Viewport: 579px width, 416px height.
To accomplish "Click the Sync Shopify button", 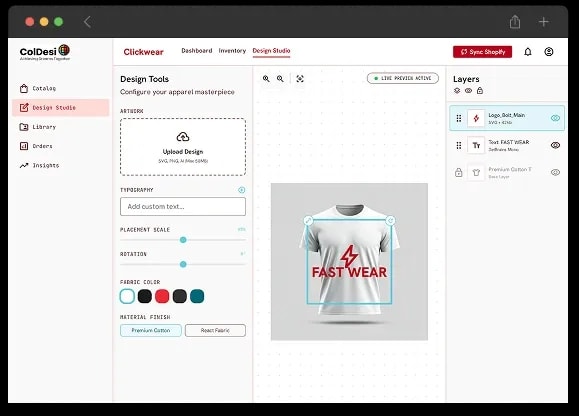I will coord(482,52).
